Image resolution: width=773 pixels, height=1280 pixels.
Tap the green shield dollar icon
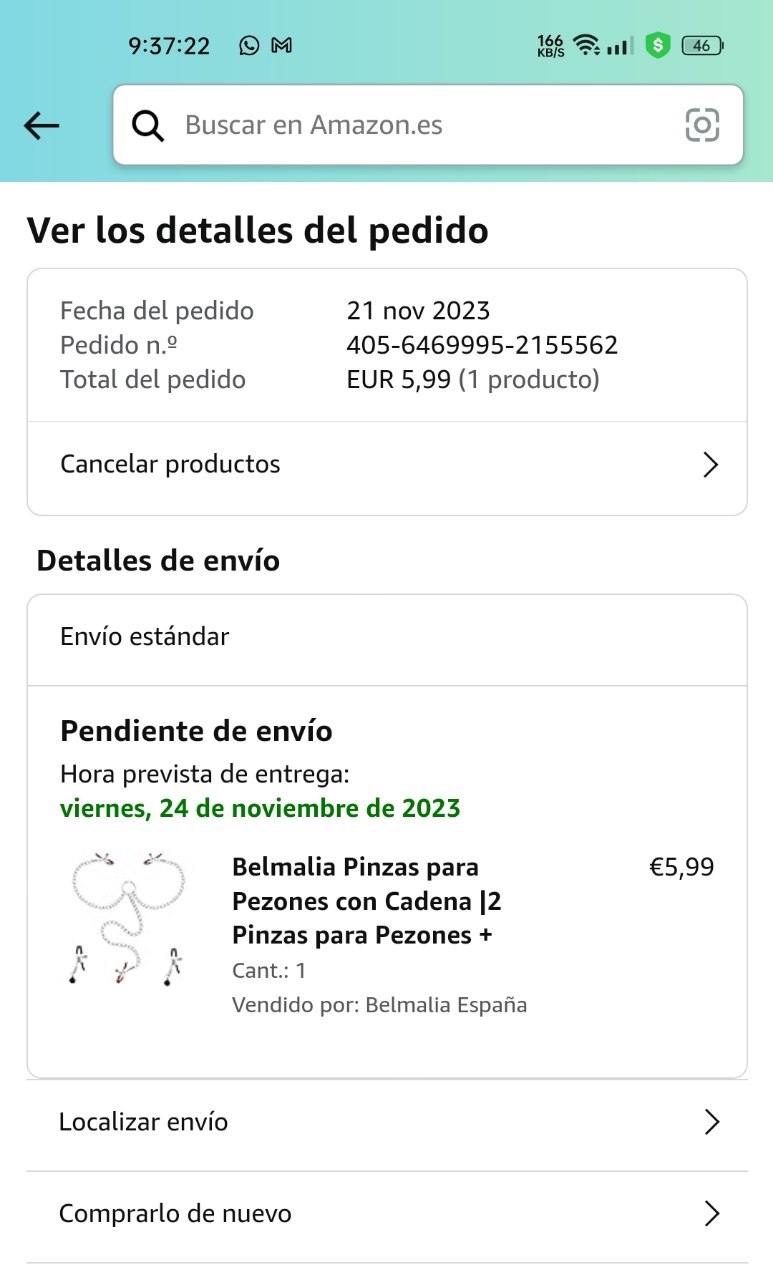point(657,45)
